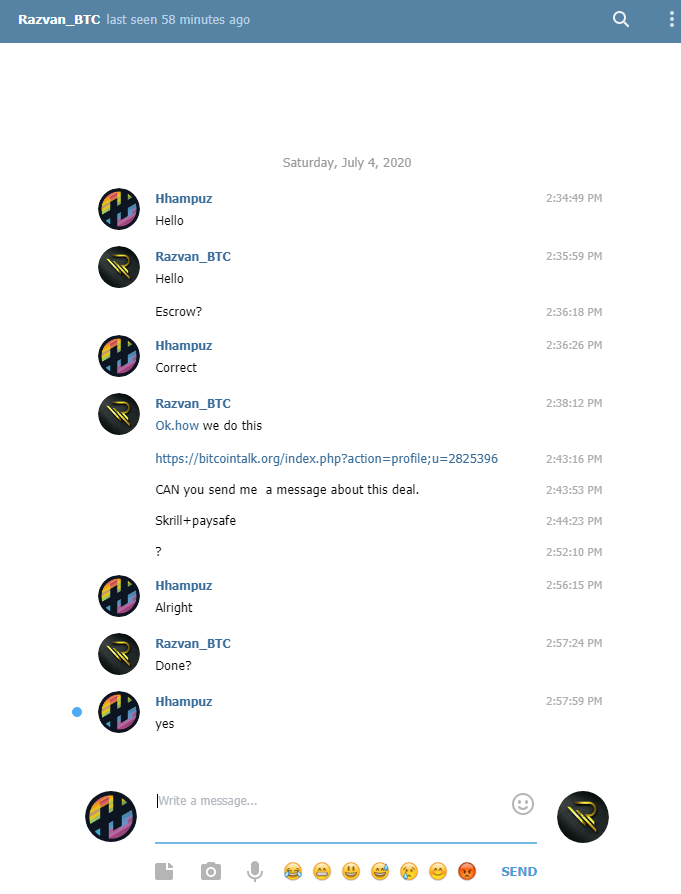Viewport: 681px width, 894px height.
Task: Click the SEND button
Action: point(519,871)
